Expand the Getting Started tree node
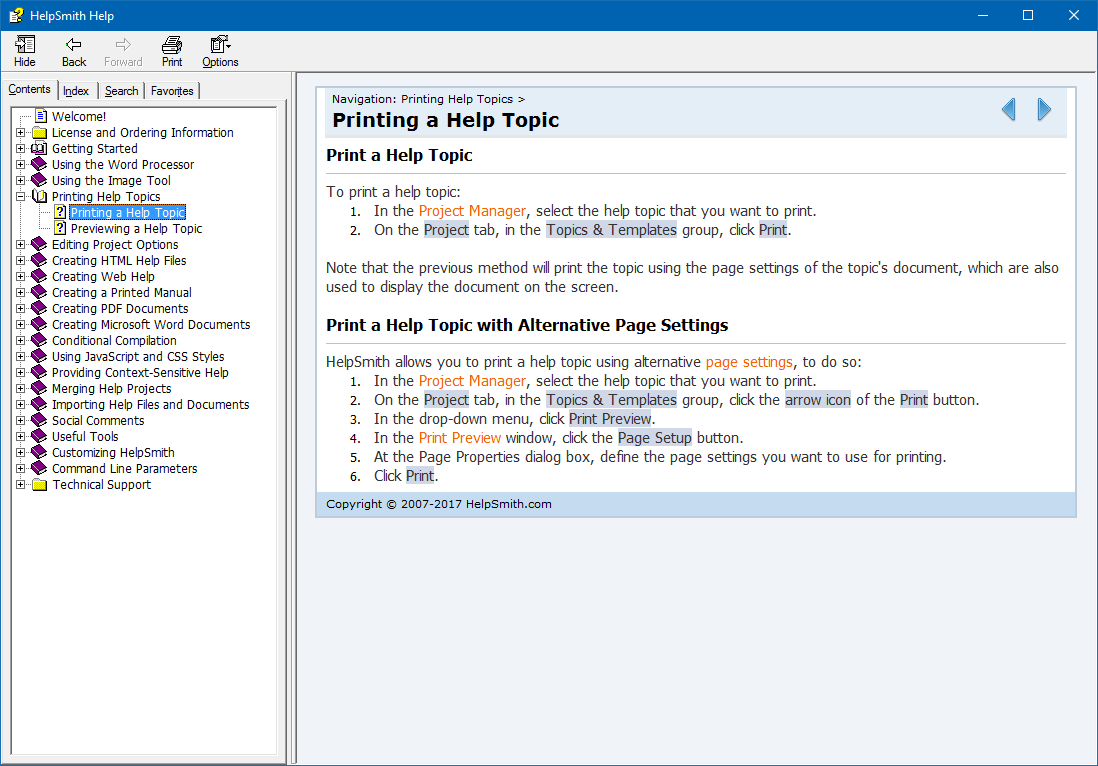The height and width of the screenshot is (766, 1098). (21, 149)
